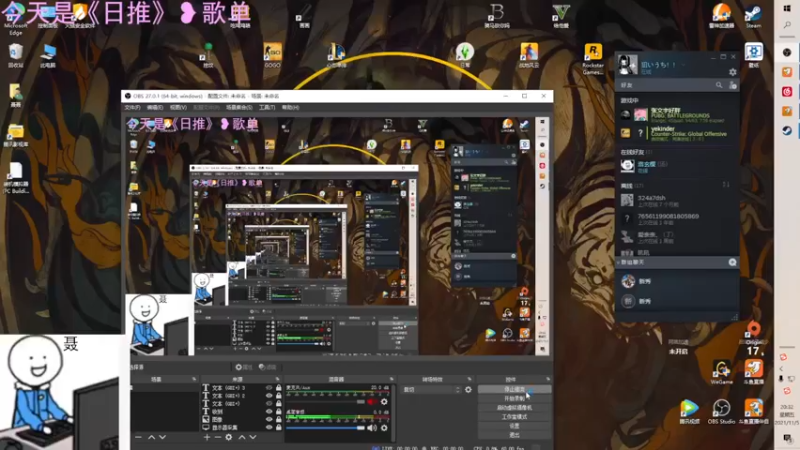Viewport: 800px width, 450px height.
Task: Click the 工作室模式 button
Action: pyautogui.click(x=514, y=417)
